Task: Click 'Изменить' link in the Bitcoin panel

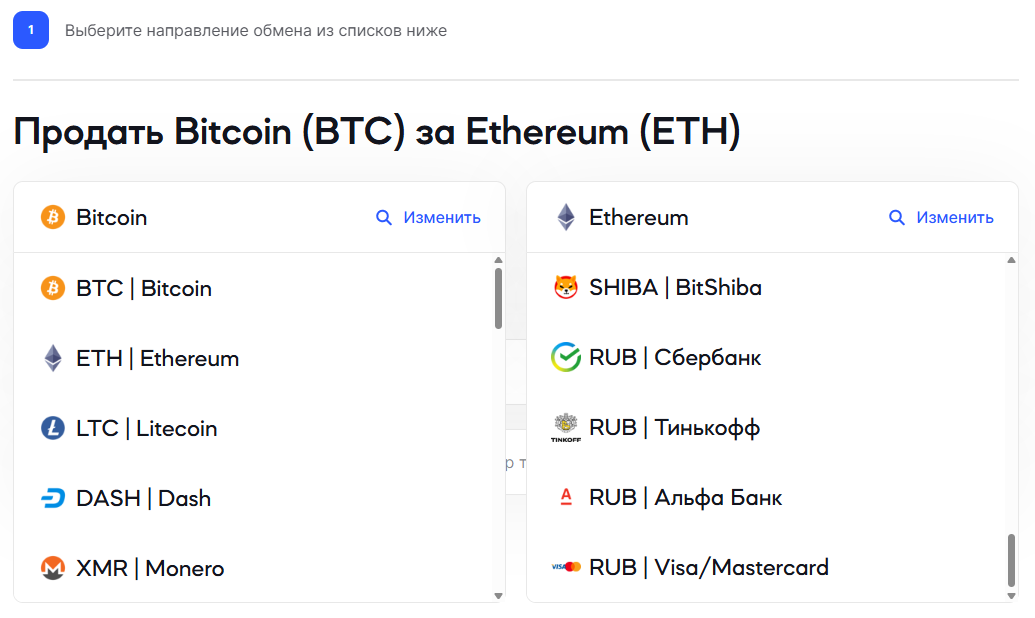Action: tap(442, 217)
